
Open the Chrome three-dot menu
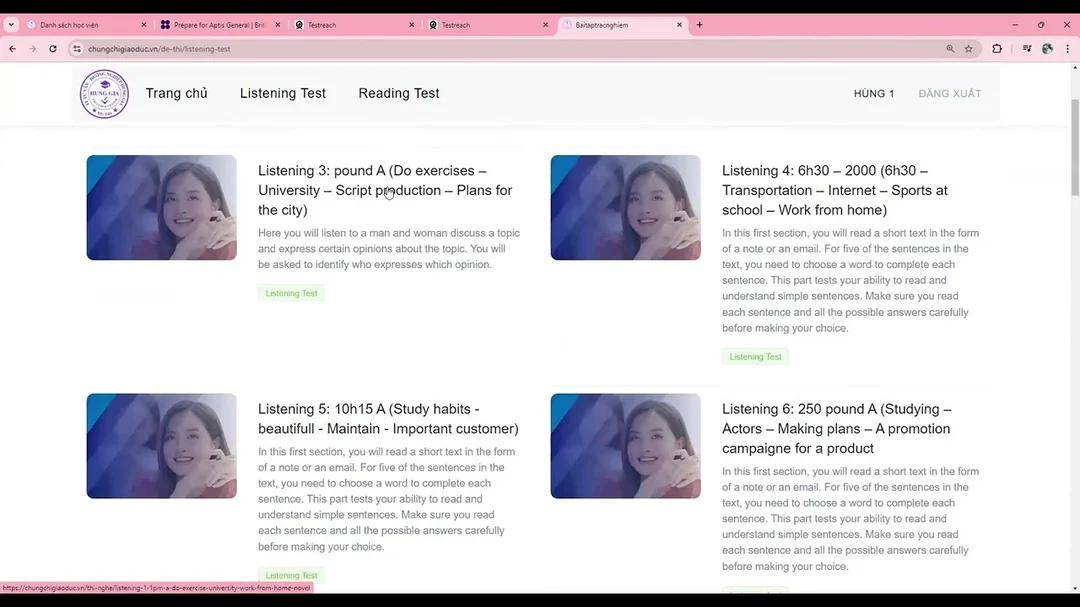1068,49
